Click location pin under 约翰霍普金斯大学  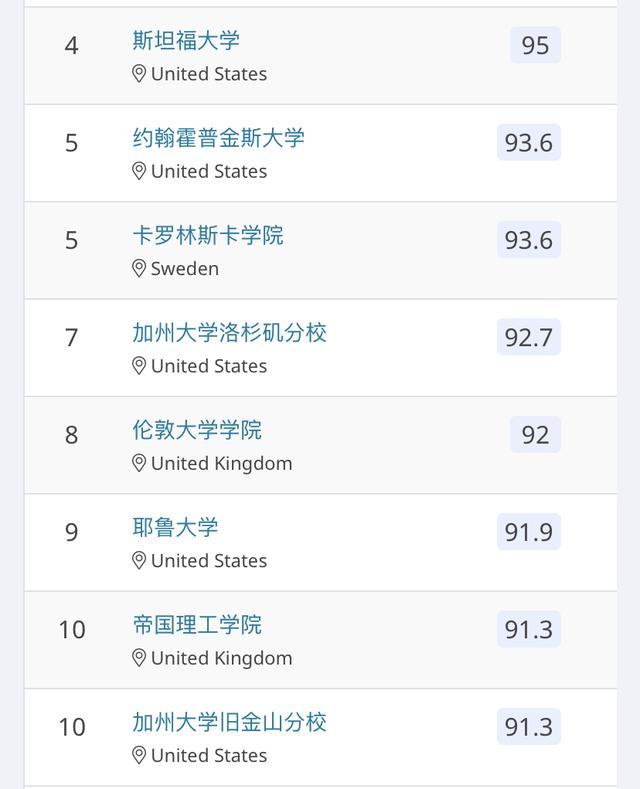tap(139, 171)
